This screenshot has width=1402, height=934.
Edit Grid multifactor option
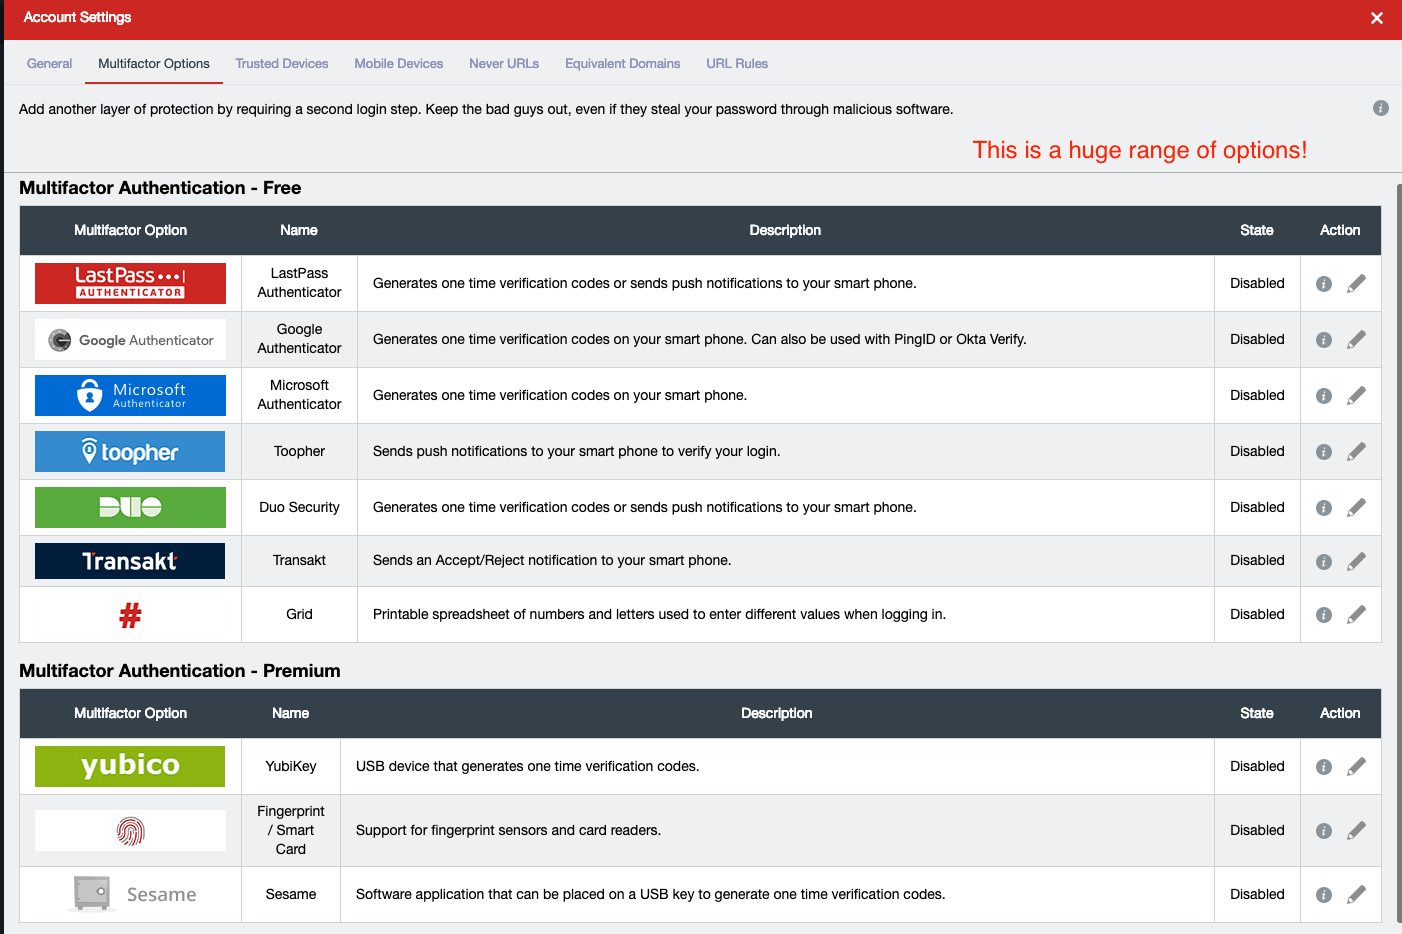click(x=1356, y=615)
